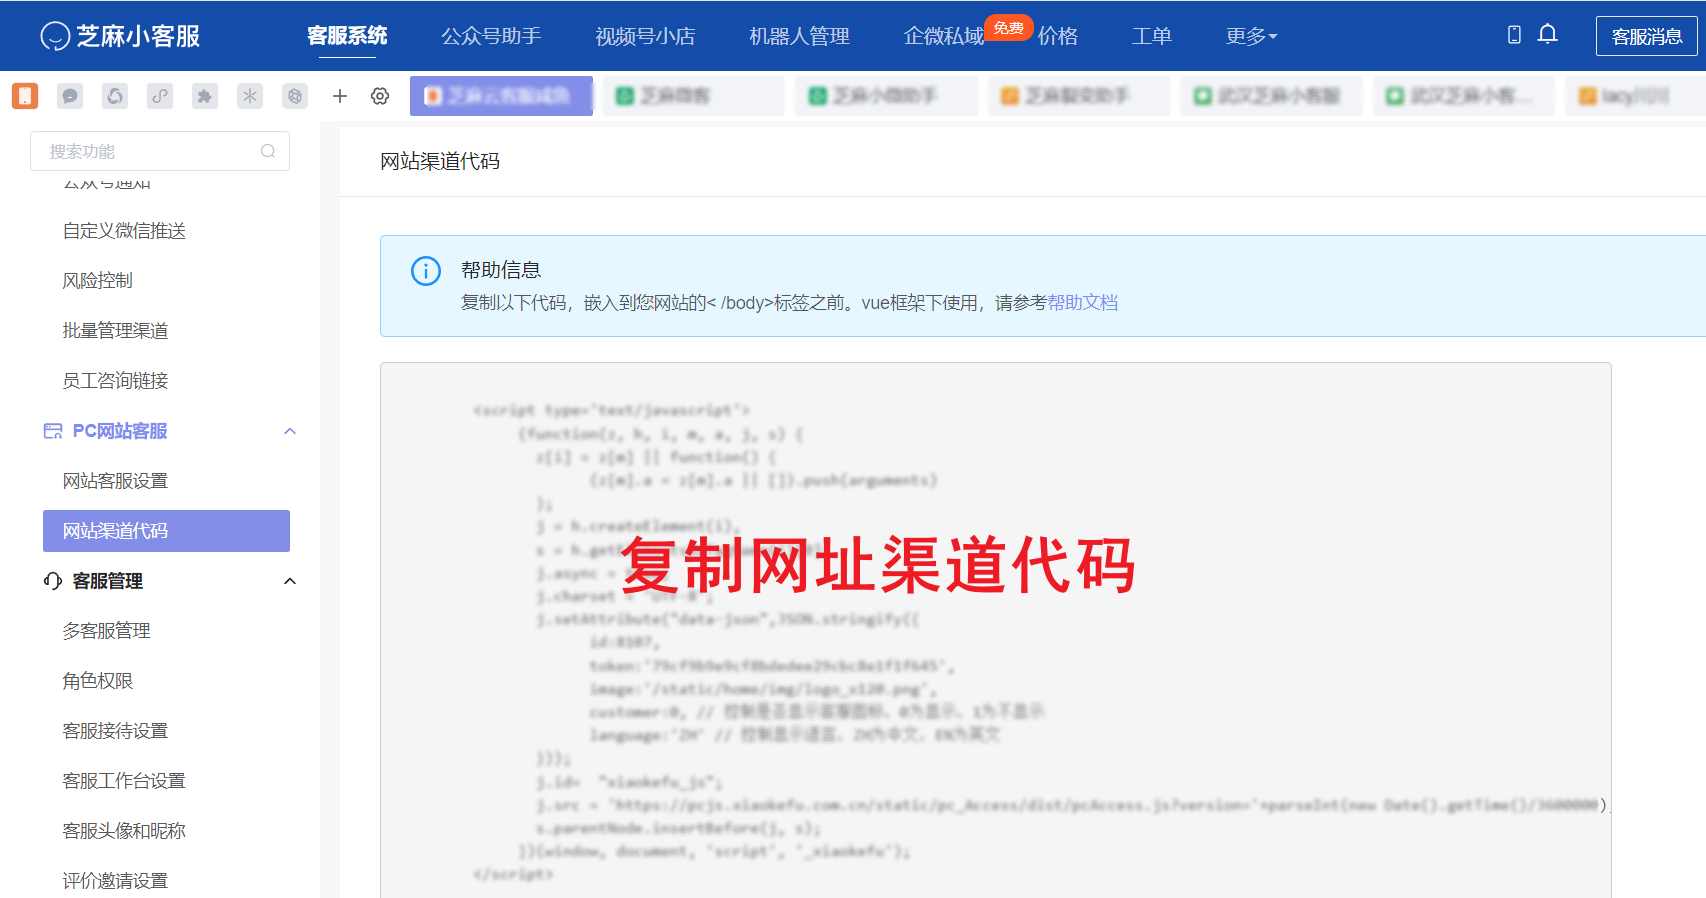Open the gear settings icon
1706x898 pixels.
[x=380, y=96]
